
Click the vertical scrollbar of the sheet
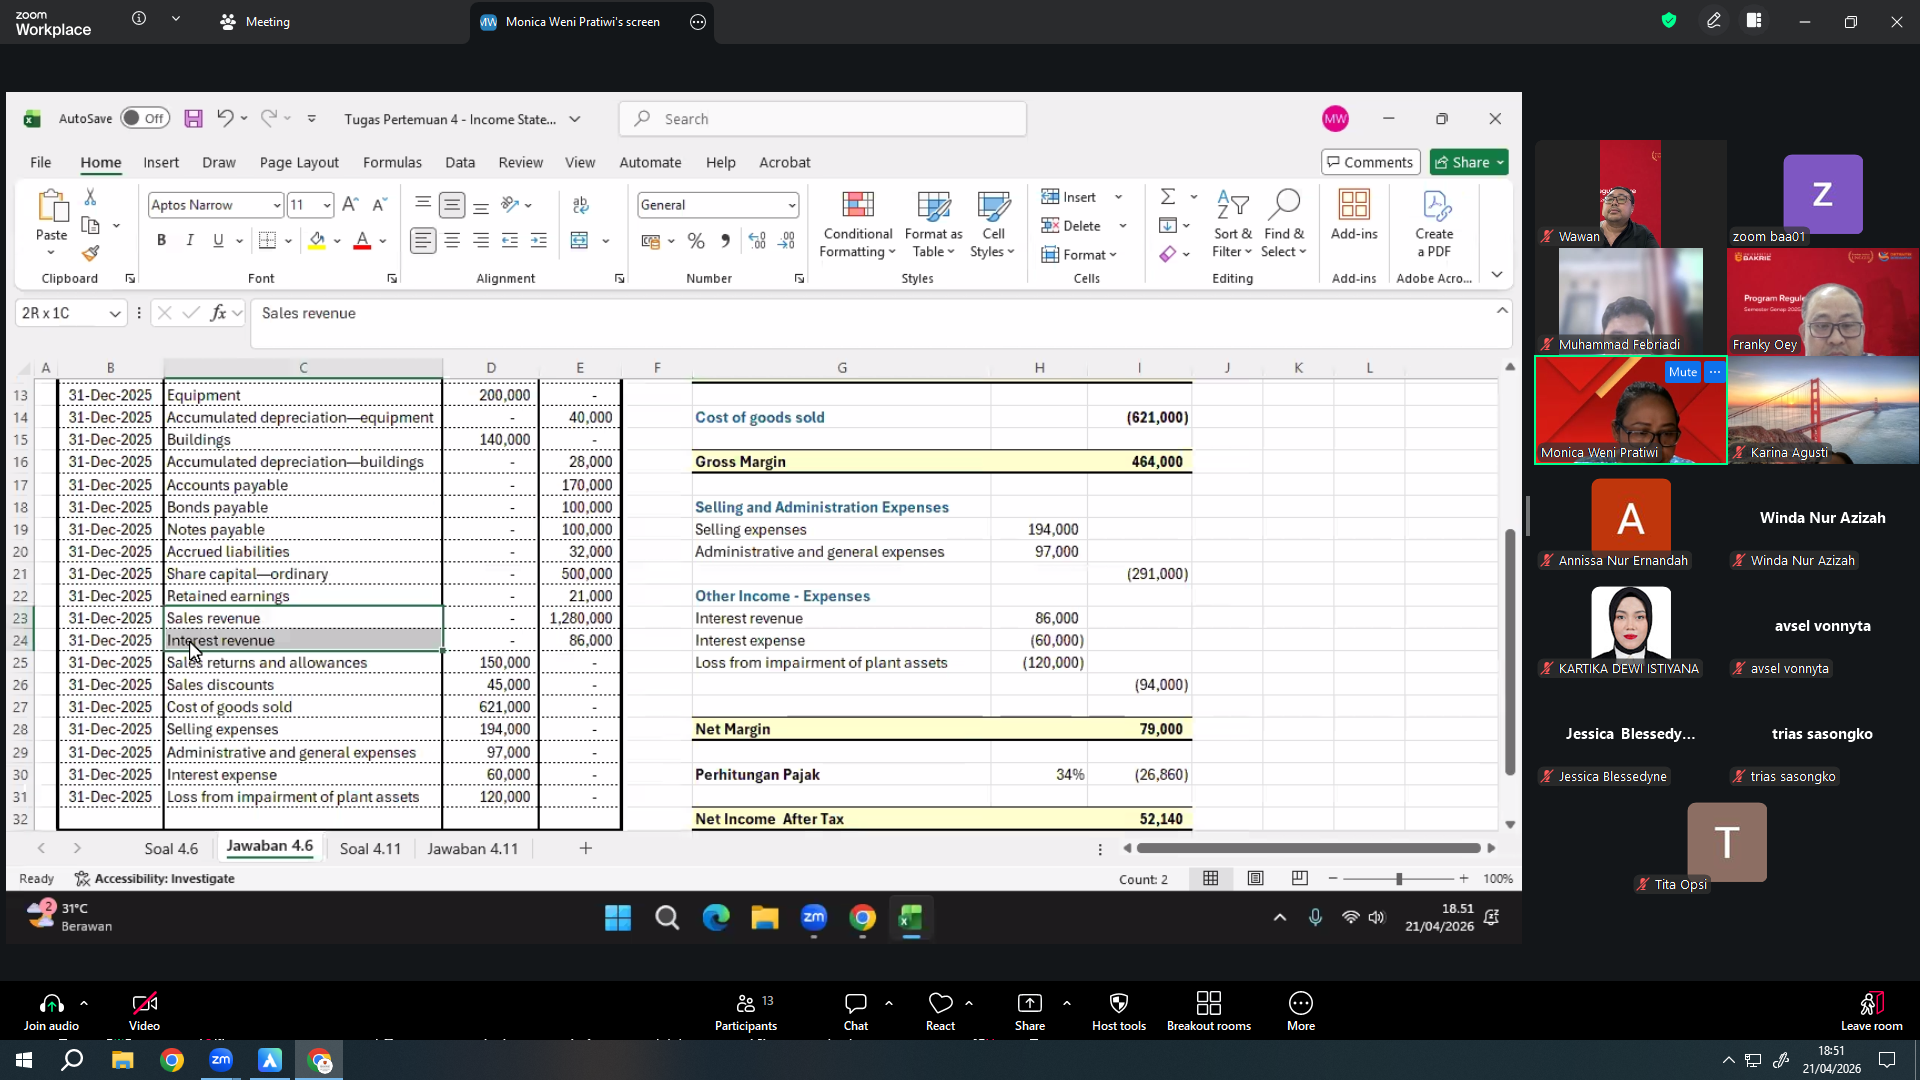pos(1510,650)
